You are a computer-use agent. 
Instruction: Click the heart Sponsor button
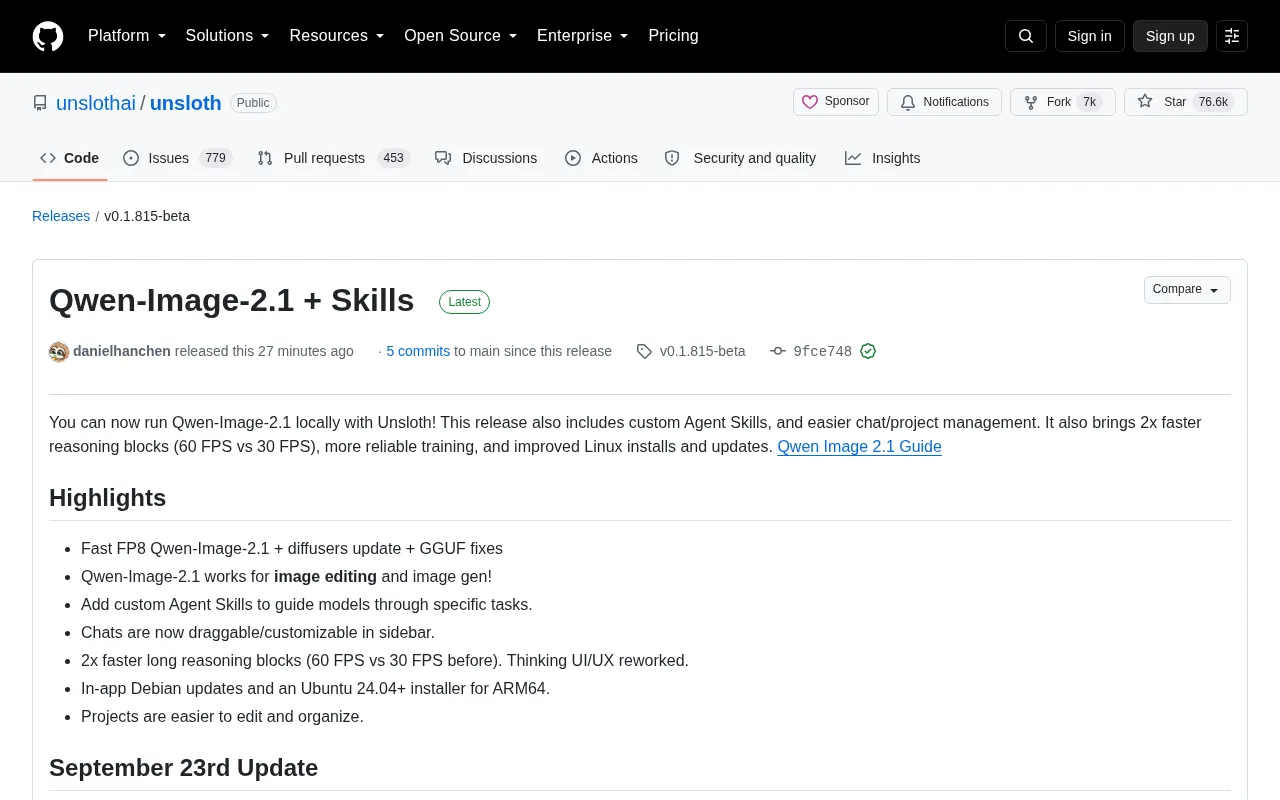(836, 102)
